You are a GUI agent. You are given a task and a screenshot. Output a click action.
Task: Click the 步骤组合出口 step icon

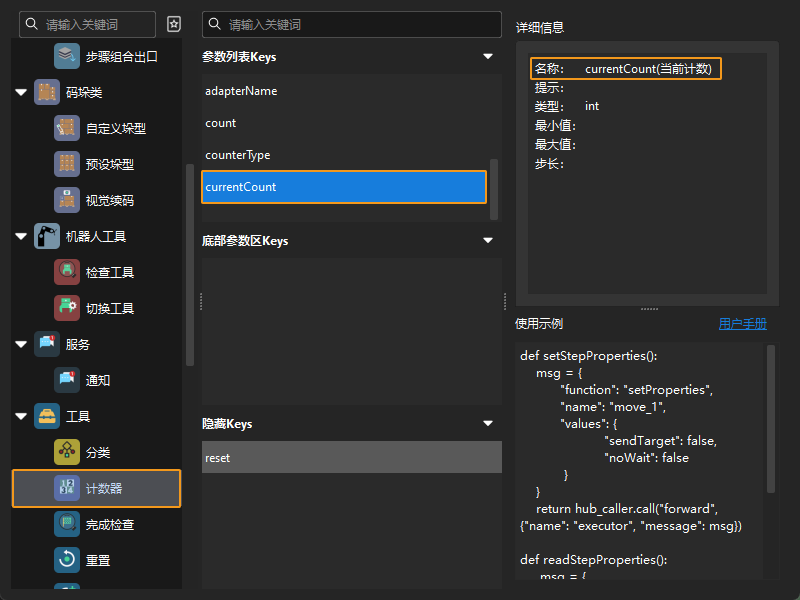[67, 56]
